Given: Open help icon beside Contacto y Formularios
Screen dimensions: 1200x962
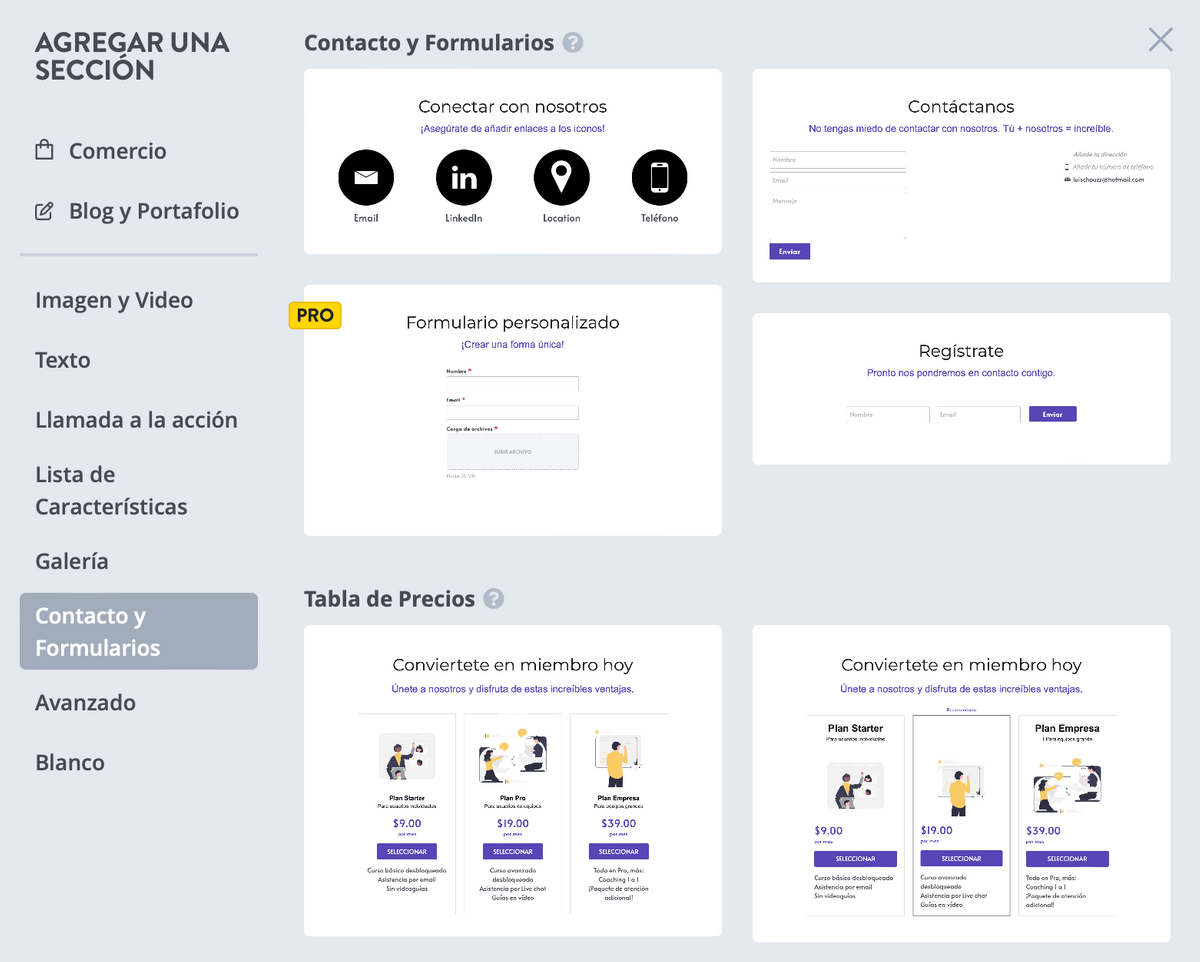Looking at the screenshot, I should [573, 43].
